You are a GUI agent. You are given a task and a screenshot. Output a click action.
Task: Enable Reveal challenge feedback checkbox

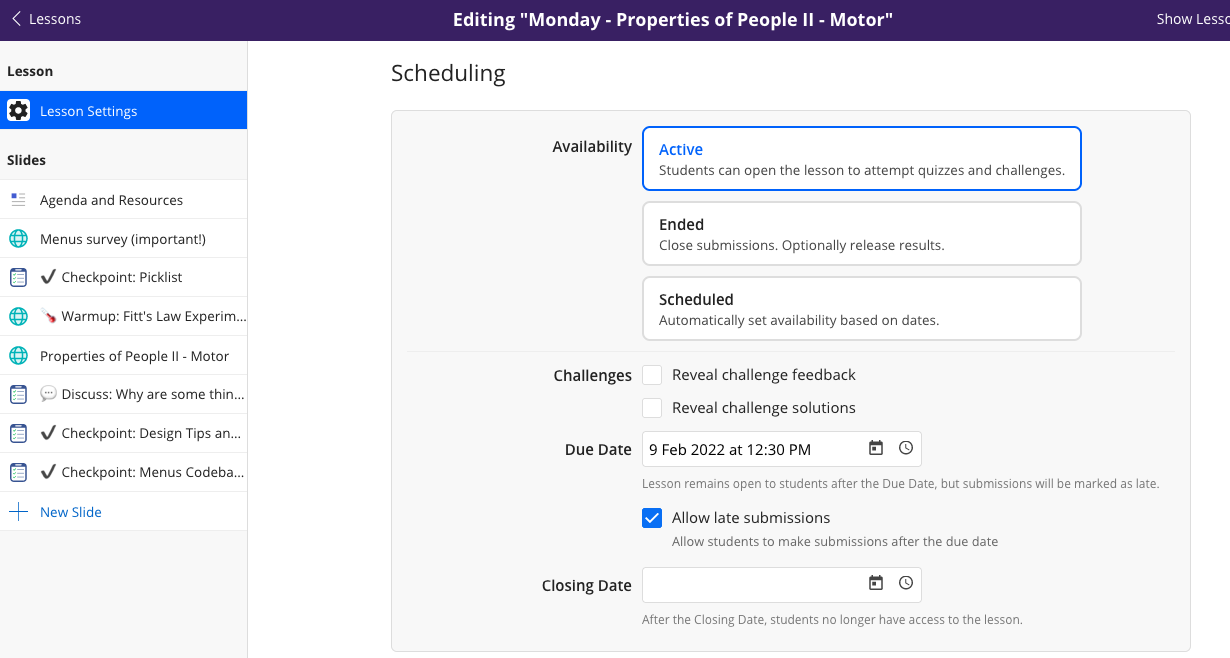tap(652, 375)
